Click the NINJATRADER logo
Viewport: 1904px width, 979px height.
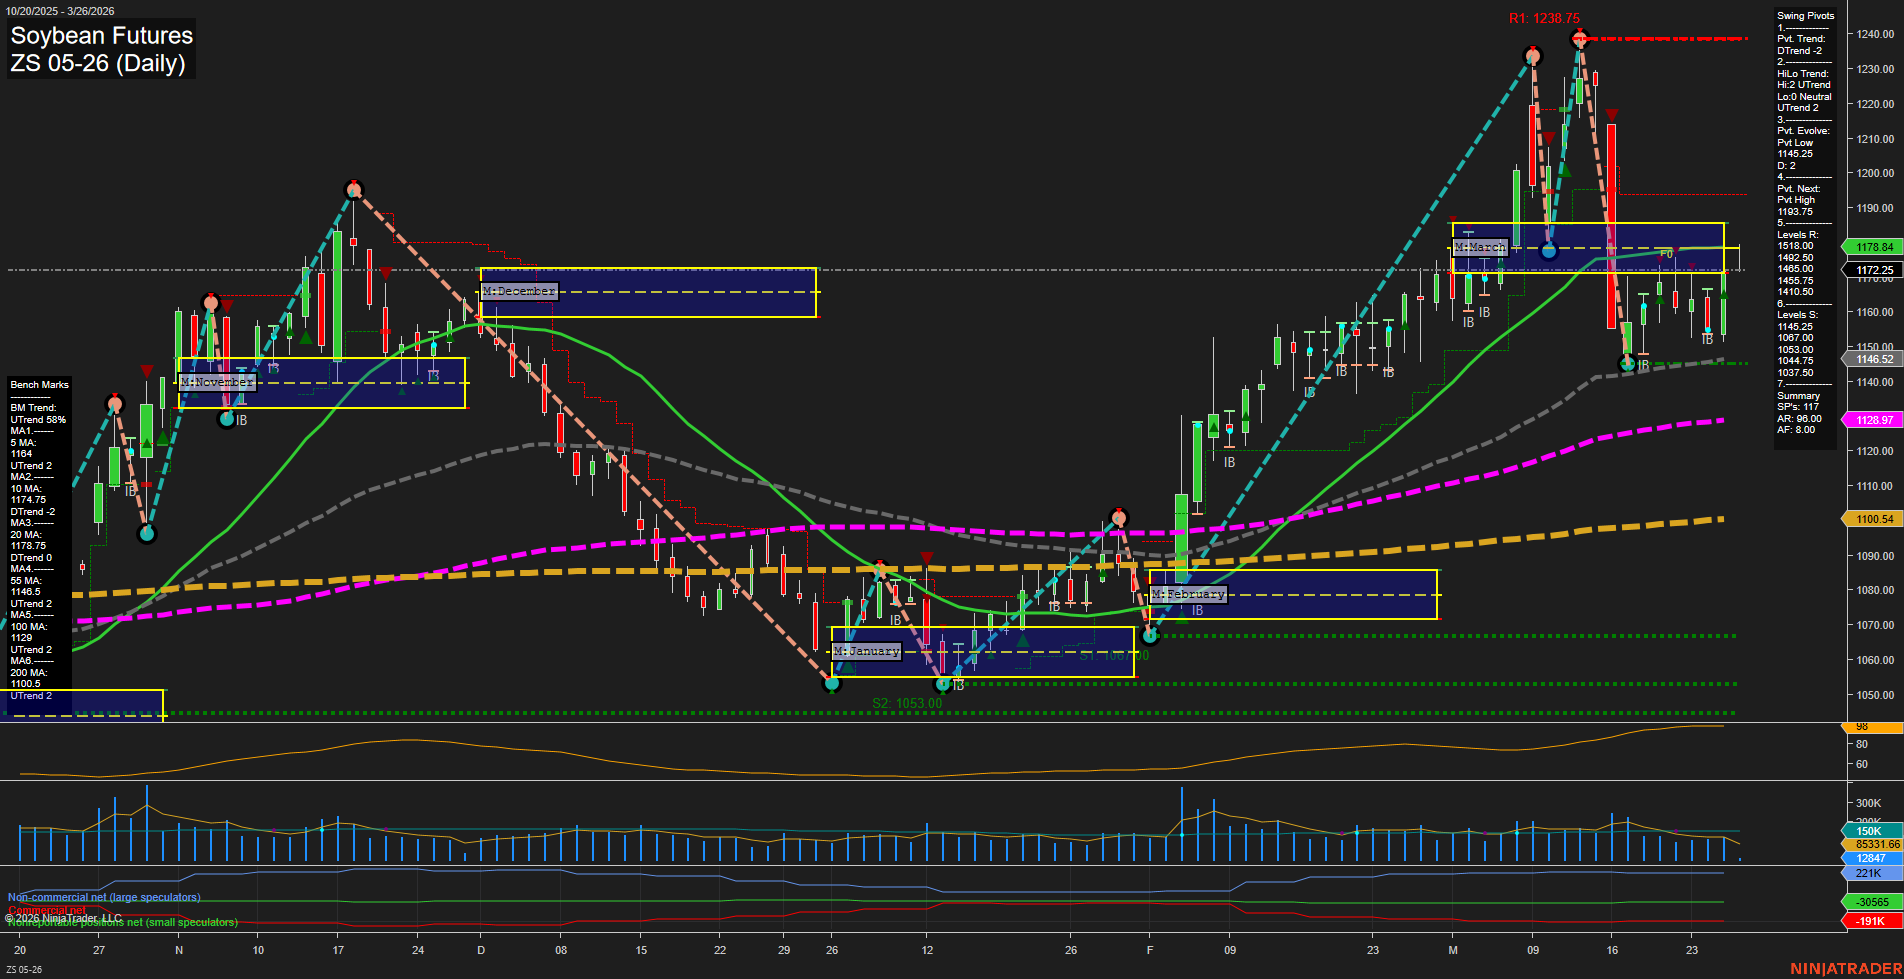click(x=1845, y=969)
